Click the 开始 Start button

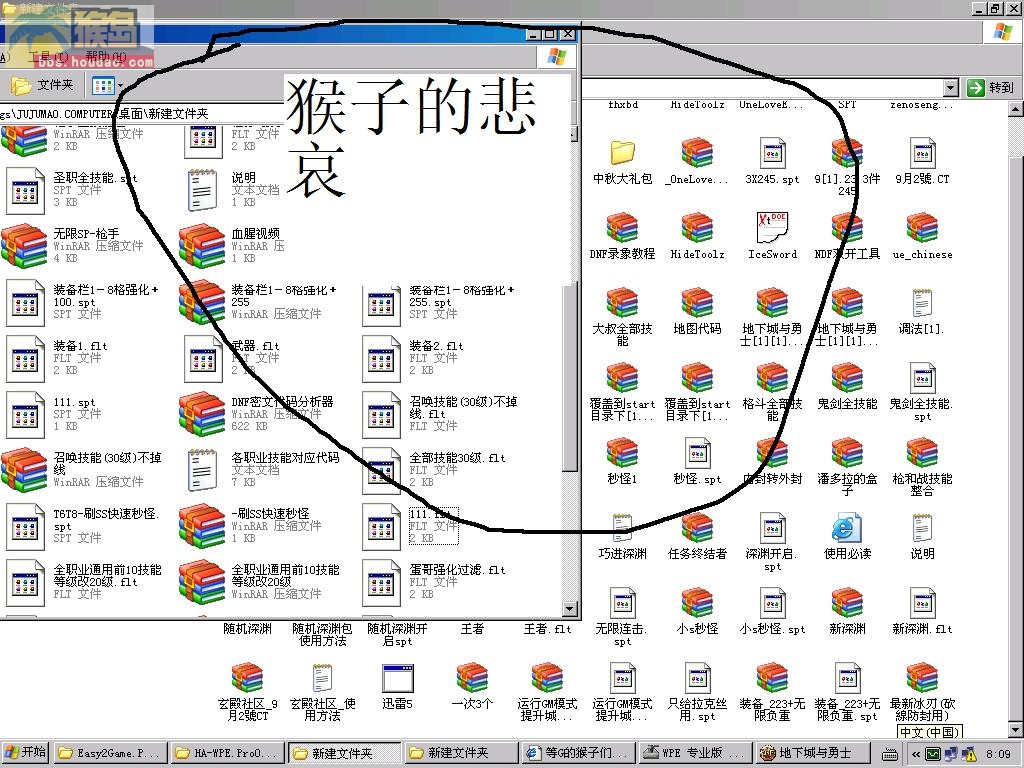click(x=25, y=752)
